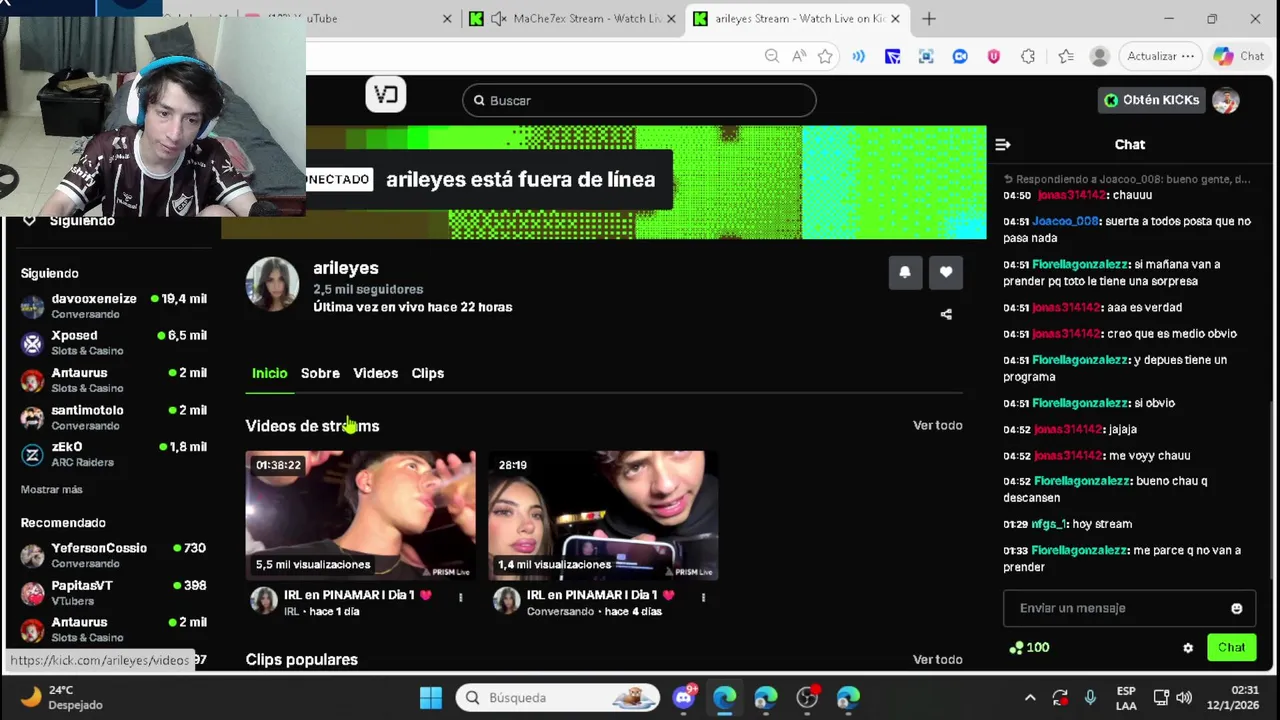Open zEkO channel in sidebar
Viewport: 1280px width, 720px height.
pos(114,454)
